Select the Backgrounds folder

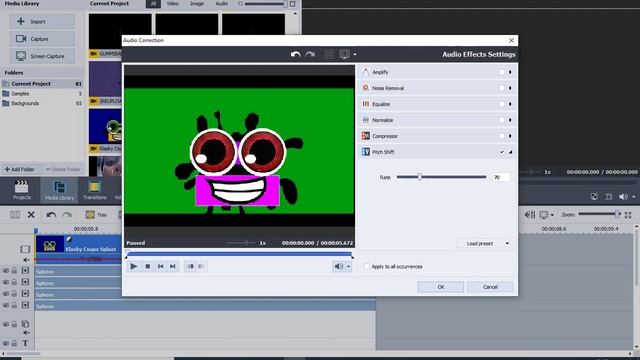click(x=42, y=103)
